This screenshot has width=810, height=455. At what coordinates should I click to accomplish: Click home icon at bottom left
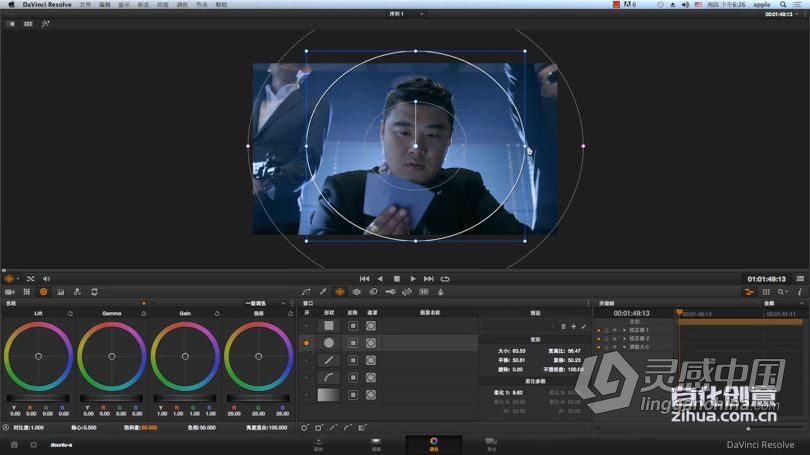tap(14, 445)
